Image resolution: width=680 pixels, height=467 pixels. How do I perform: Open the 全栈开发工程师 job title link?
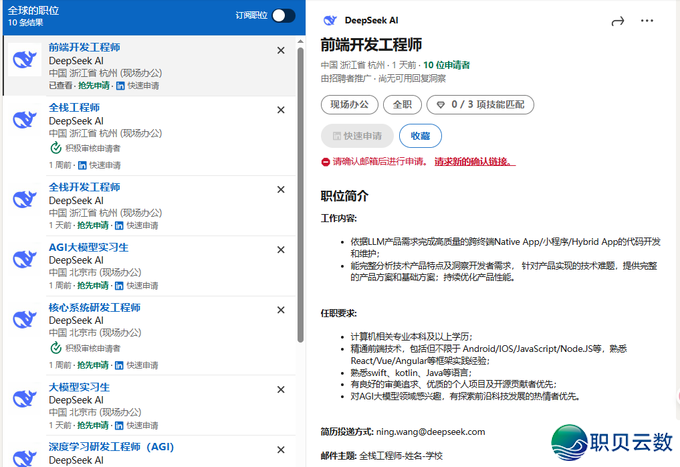pyautogui.click(x=84, y=187)
